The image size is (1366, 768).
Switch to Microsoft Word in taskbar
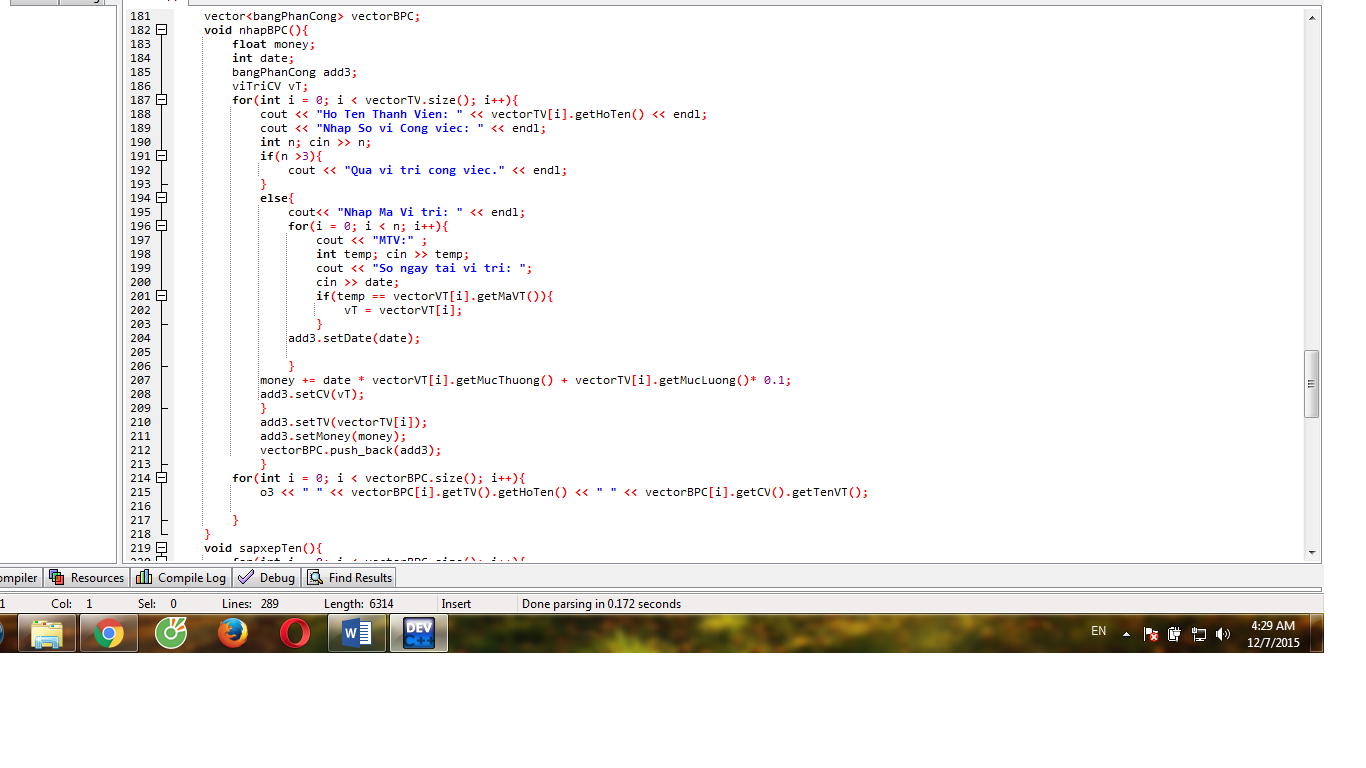click(357, 633)
